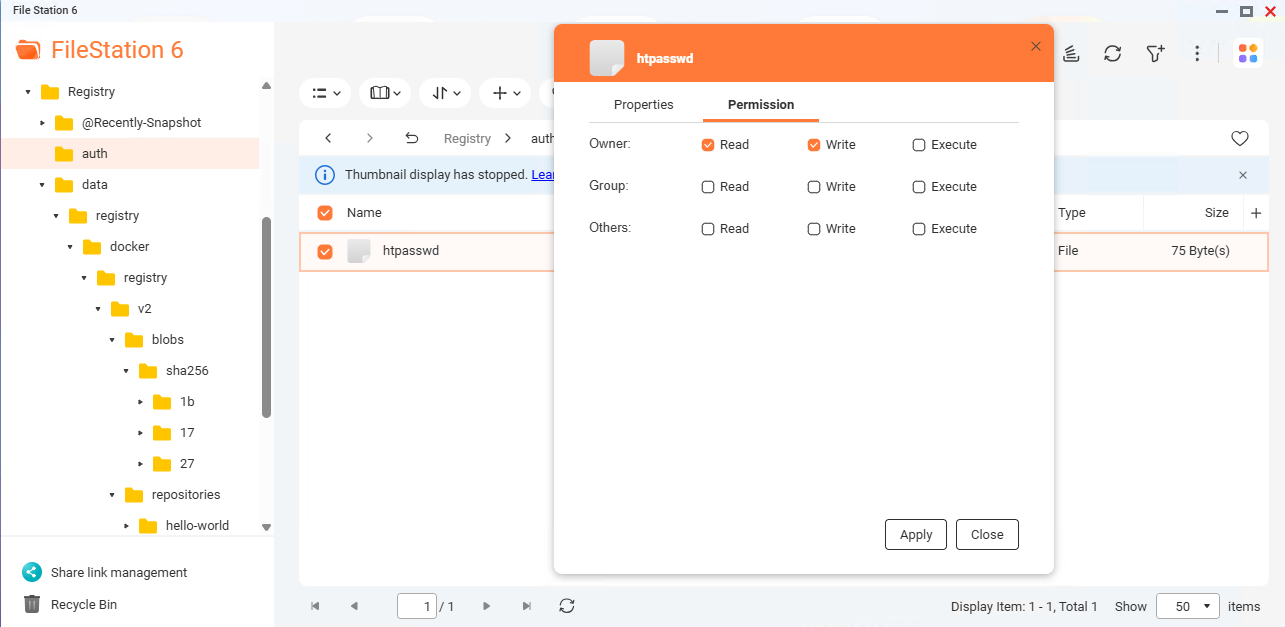The height and width of the screenshot is (627, 1285).
Task: Switch to the Properties tab
Action: (644, 105)
